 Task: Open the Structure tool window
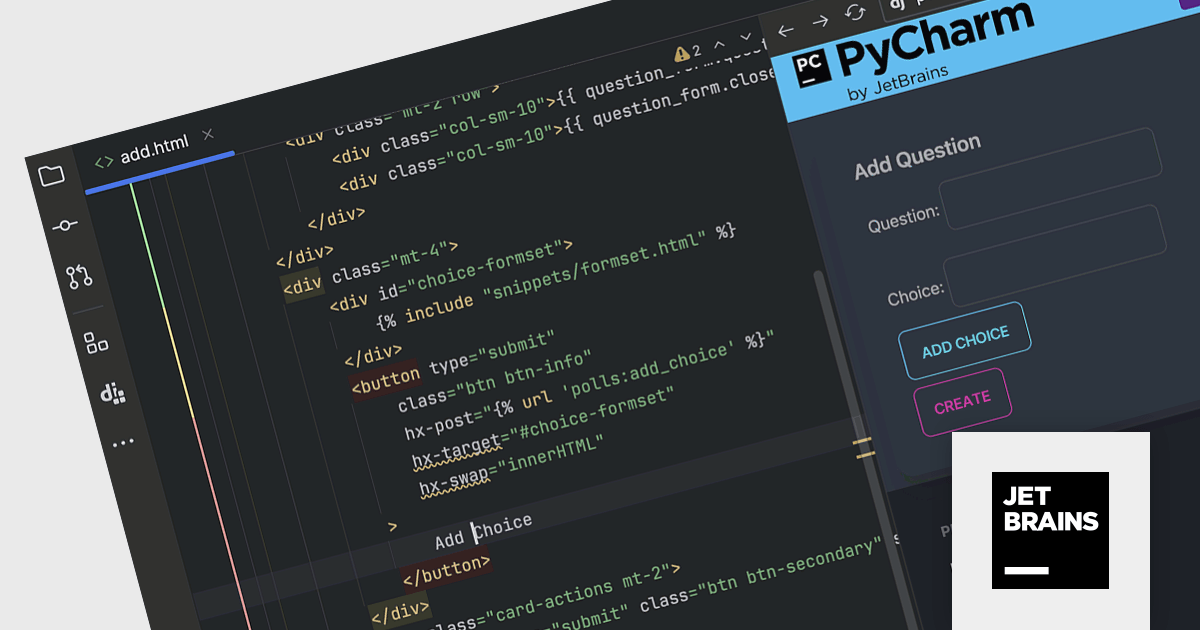96,343
